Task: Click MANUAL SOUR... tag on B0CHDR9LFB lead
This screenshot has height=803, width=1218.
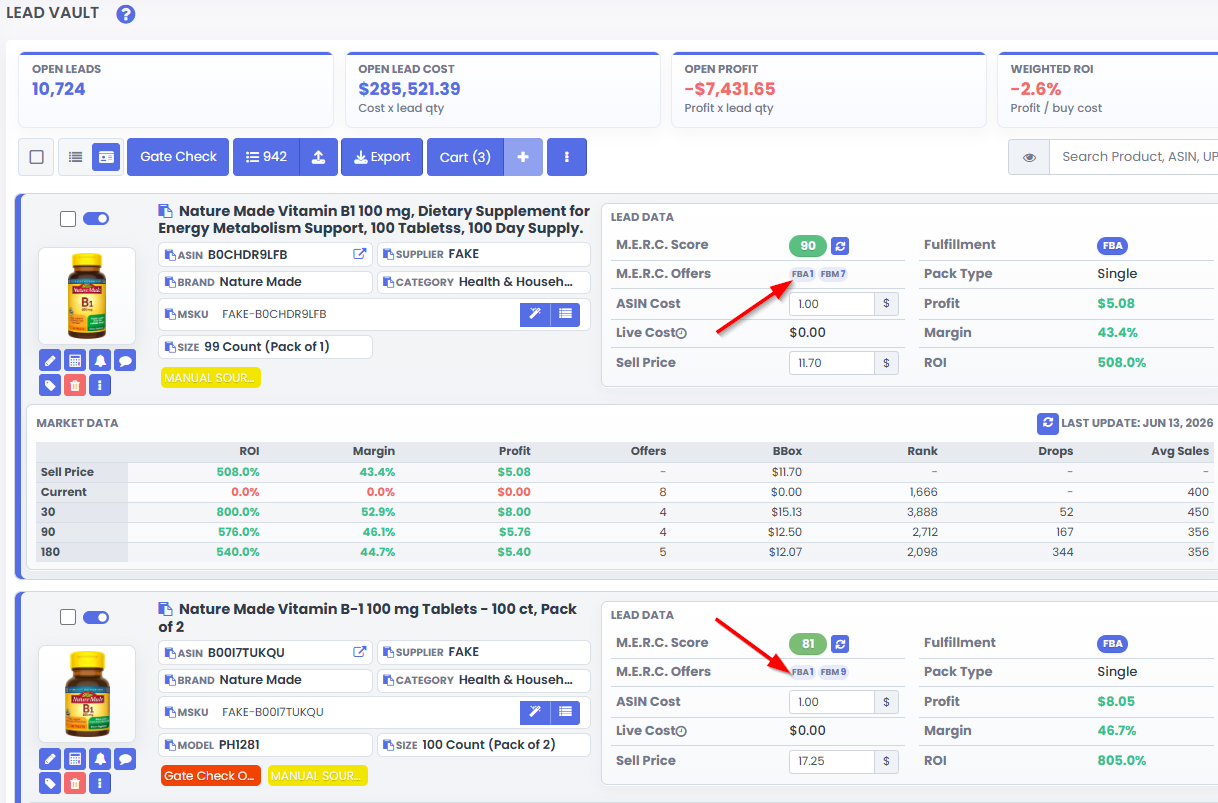Action: coord(211,377)
